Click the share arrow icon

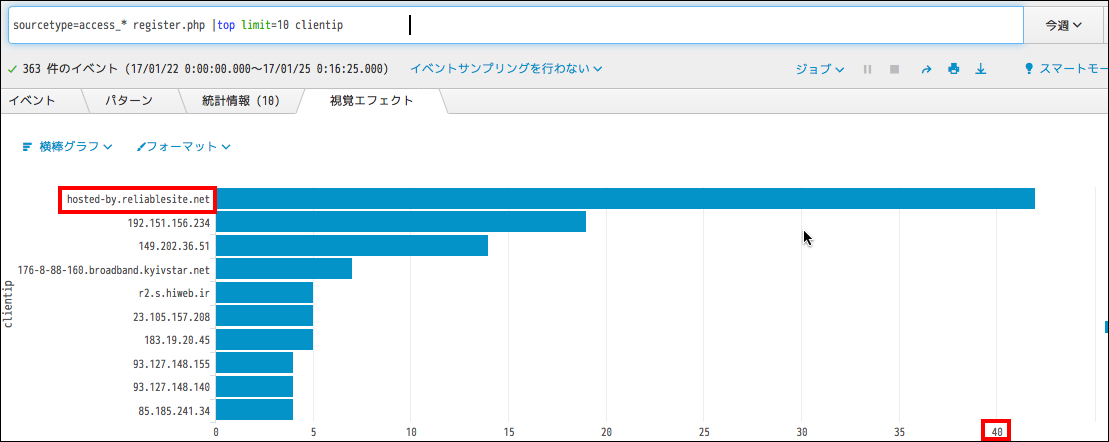click(x=926, y=69)
